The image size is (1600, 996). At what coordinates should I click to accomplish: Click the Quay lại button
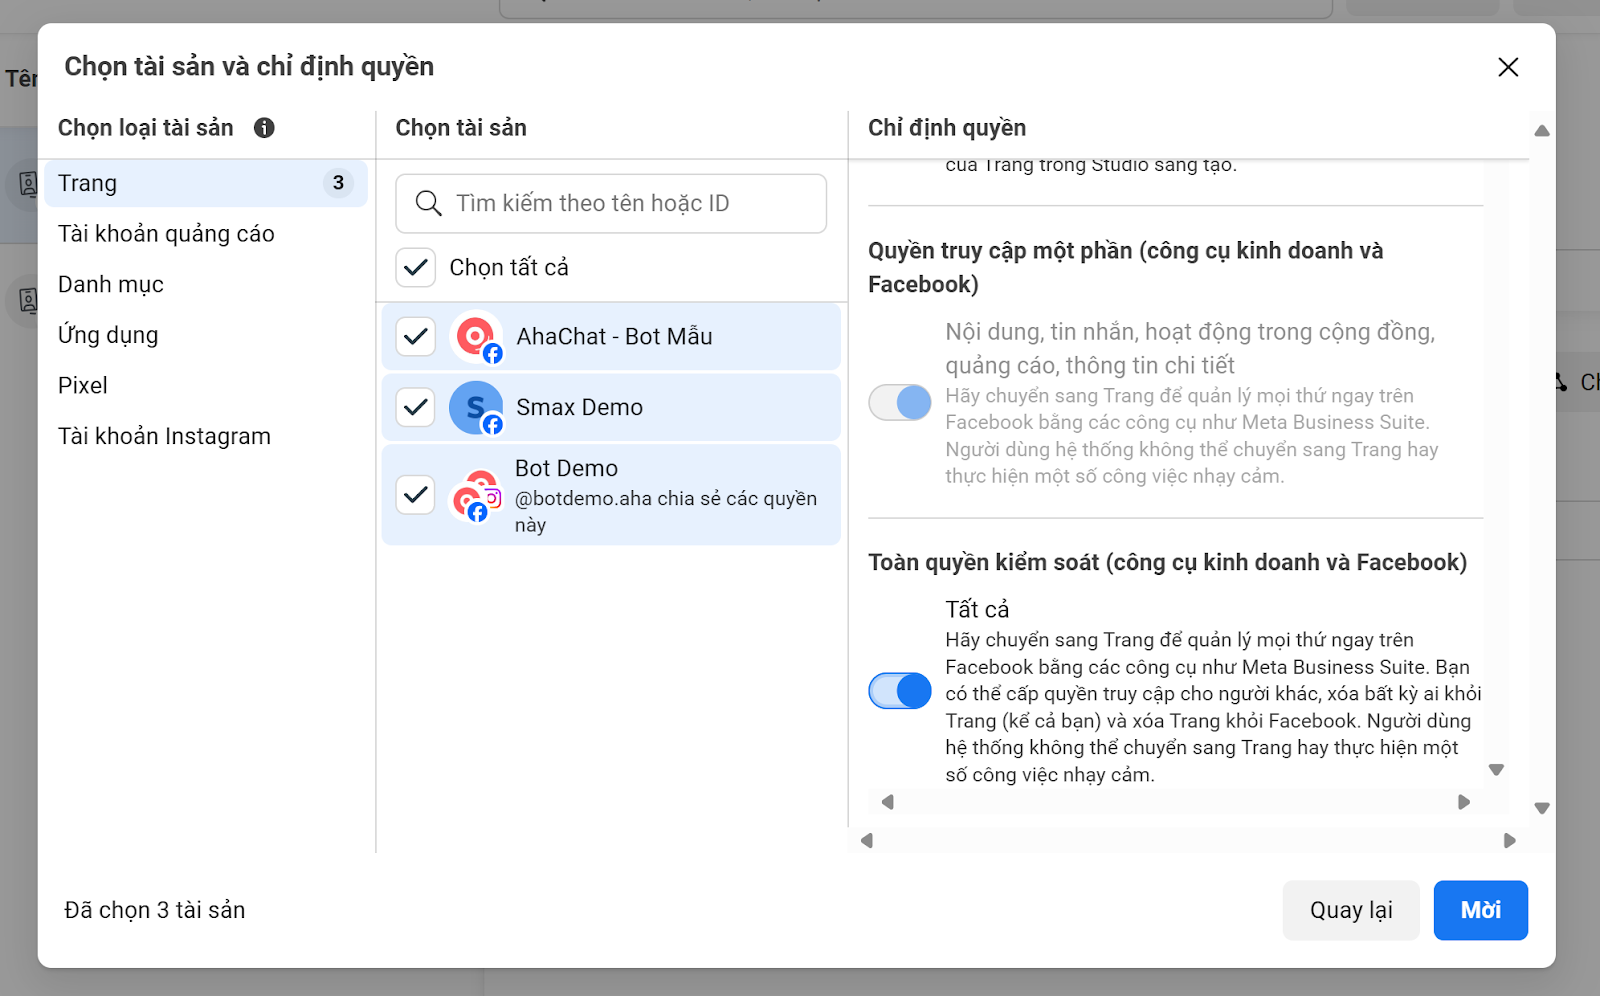pos(1351,910)
